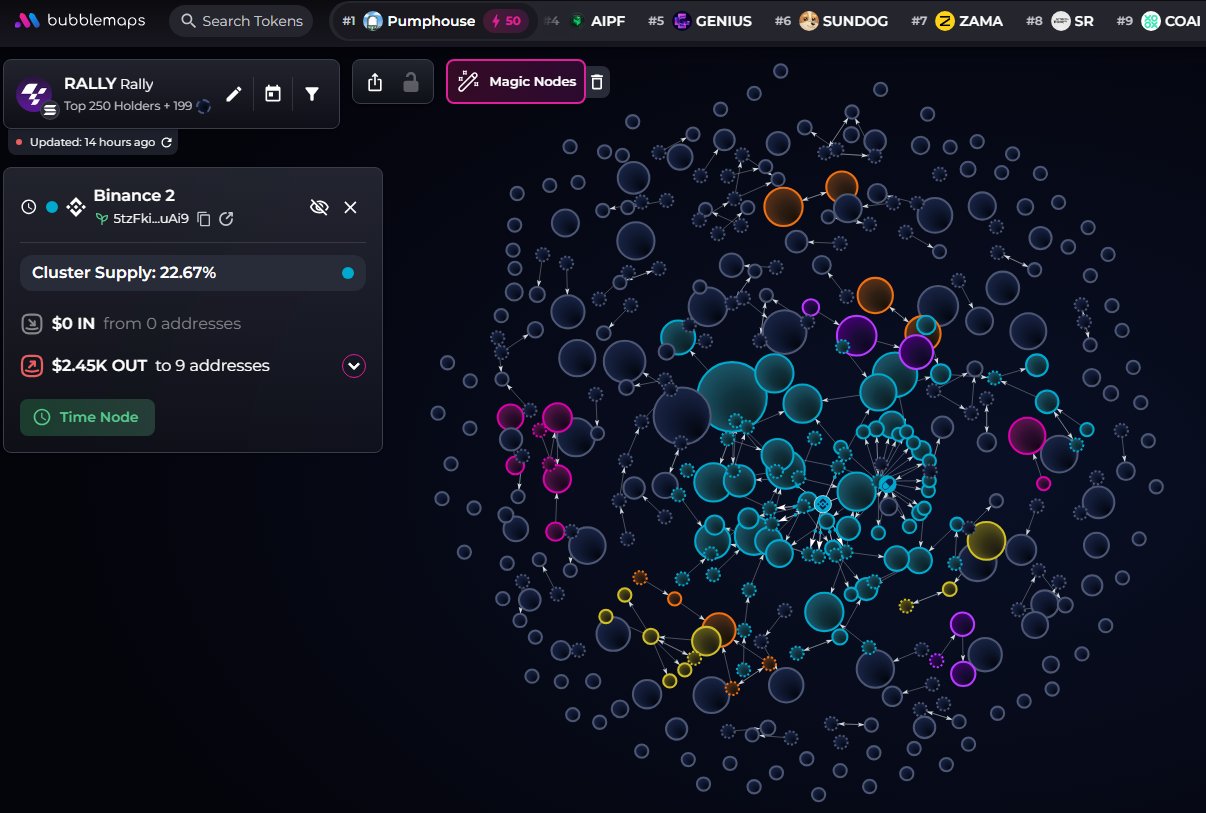Screen dimensions: 1206x813
Task: Delete magic nodes with the trash icon
Action: [597, 82]
